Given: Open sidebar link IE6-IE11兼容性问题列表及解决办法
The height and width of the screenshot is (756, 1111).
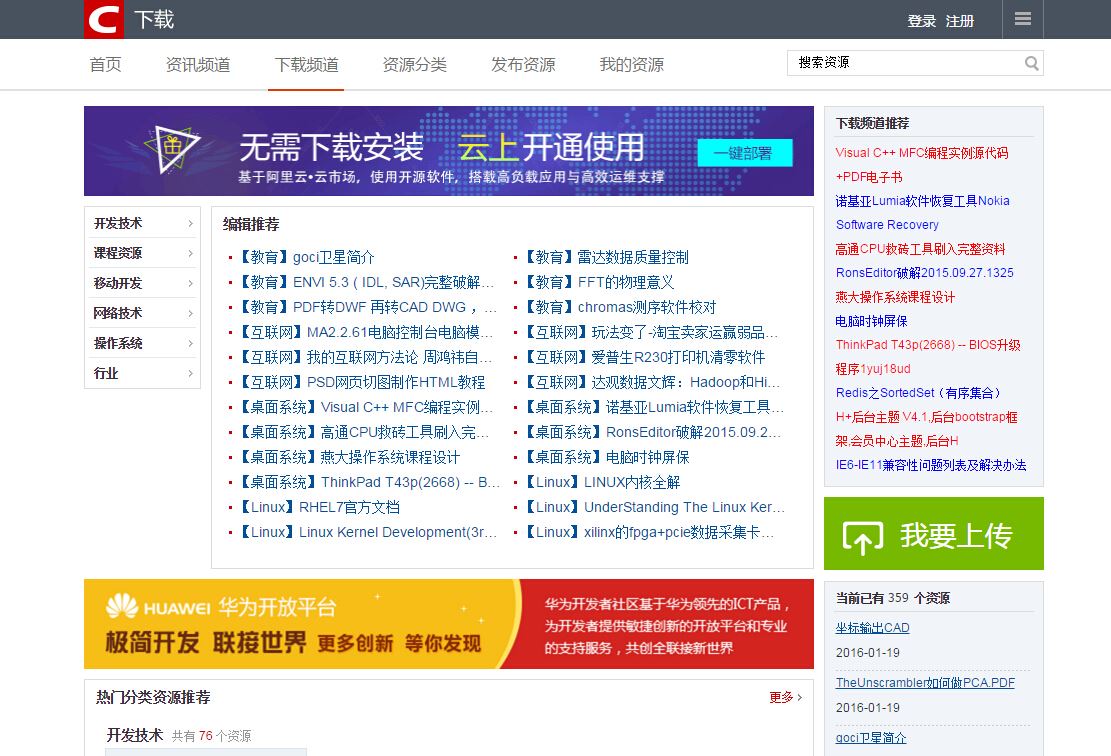Looking at the screenshot, I should point(931,465).
